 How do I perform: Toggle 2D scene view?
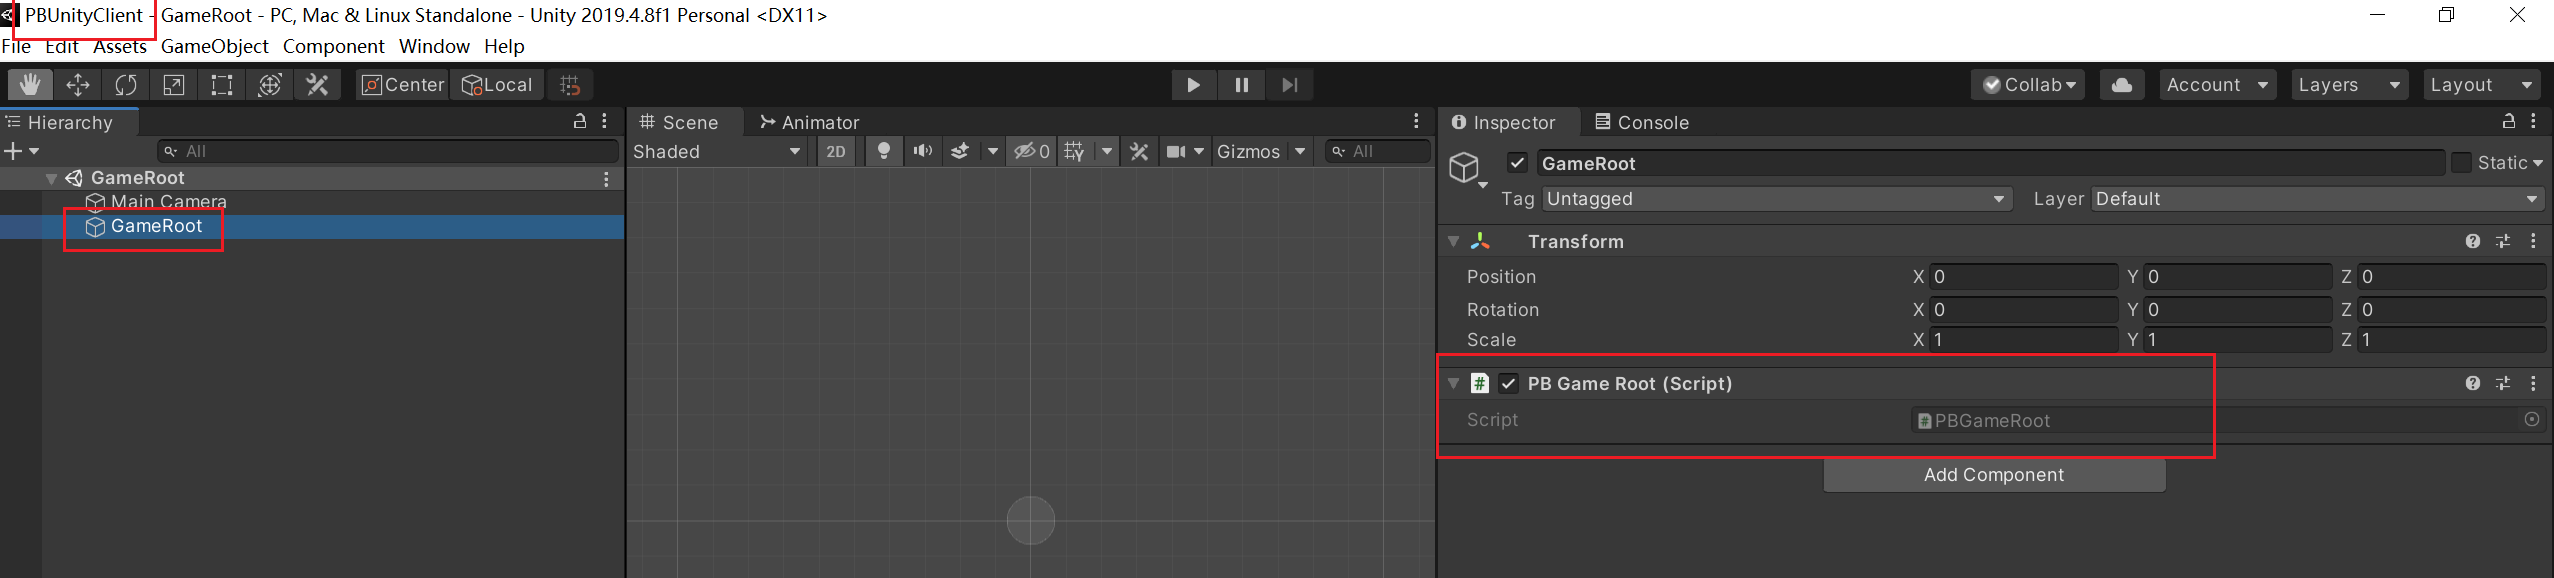(836, 151)
